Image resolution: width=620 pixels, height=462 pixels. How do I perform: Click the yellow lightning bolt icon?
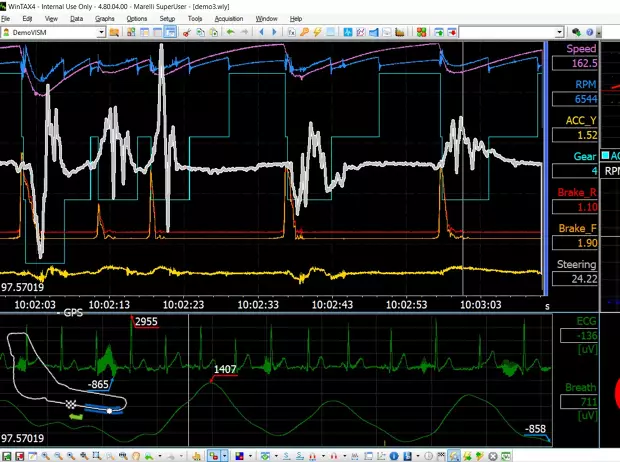pyautogui.click(x=317, y=32)
